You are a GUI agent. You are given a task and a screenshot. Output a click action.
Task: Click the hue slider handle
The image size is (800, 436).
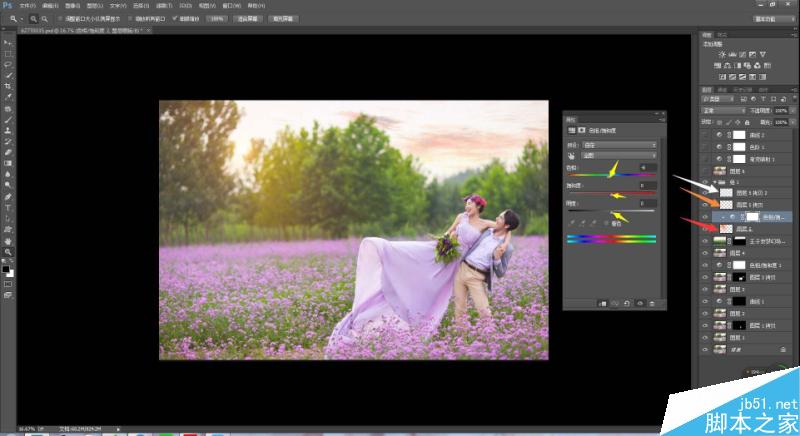[611, 177]
